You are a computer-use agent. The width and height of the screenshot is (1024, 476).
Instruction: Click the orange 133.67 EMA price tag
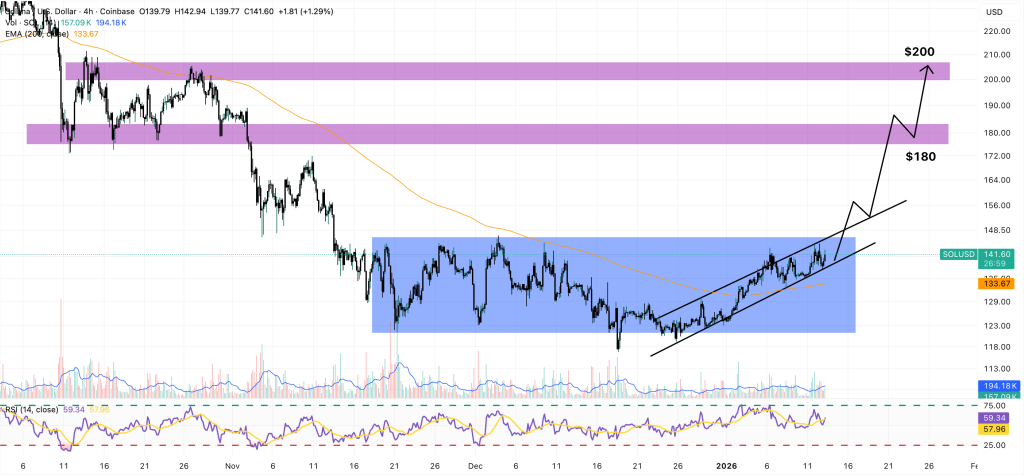(x=995, y=284)
